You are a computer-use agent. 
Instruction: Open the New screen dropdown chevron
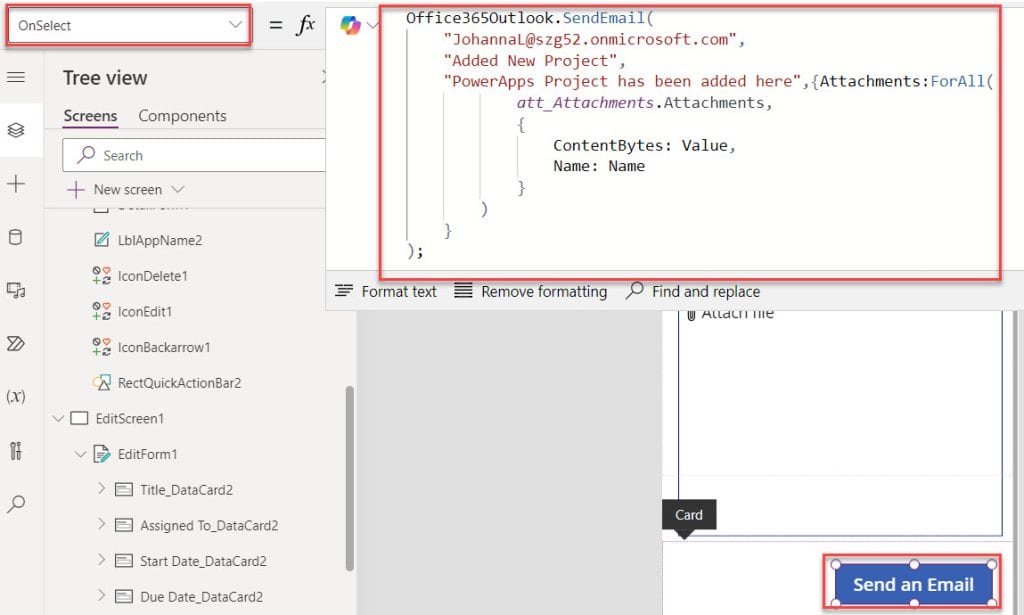pos(178,189)
